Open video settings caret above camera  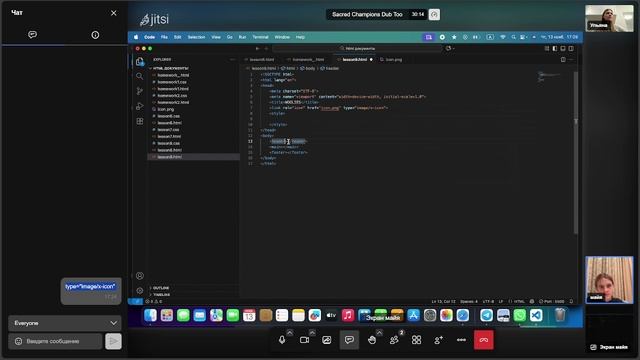[312, 333]
